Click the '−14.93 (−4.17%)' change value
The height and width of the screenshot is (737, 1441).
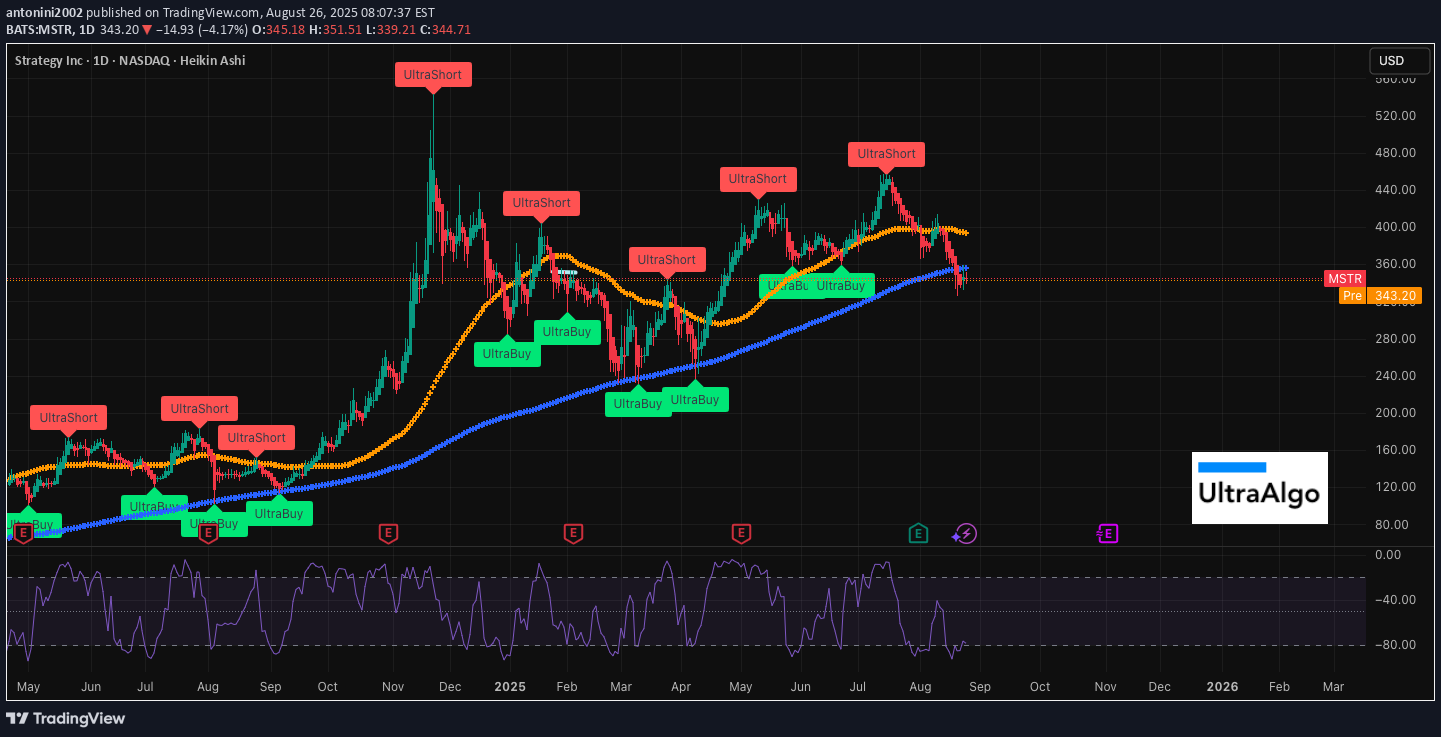pyautogui.click(x=201, y=30)
